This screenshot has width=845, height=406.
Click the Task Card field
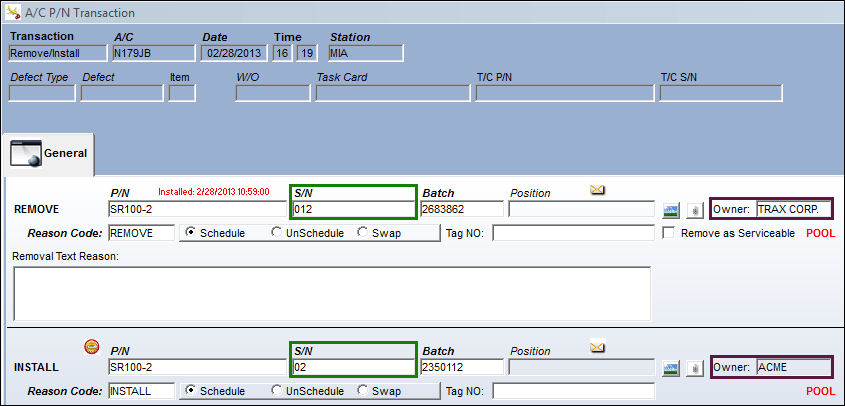pos(393,93)
